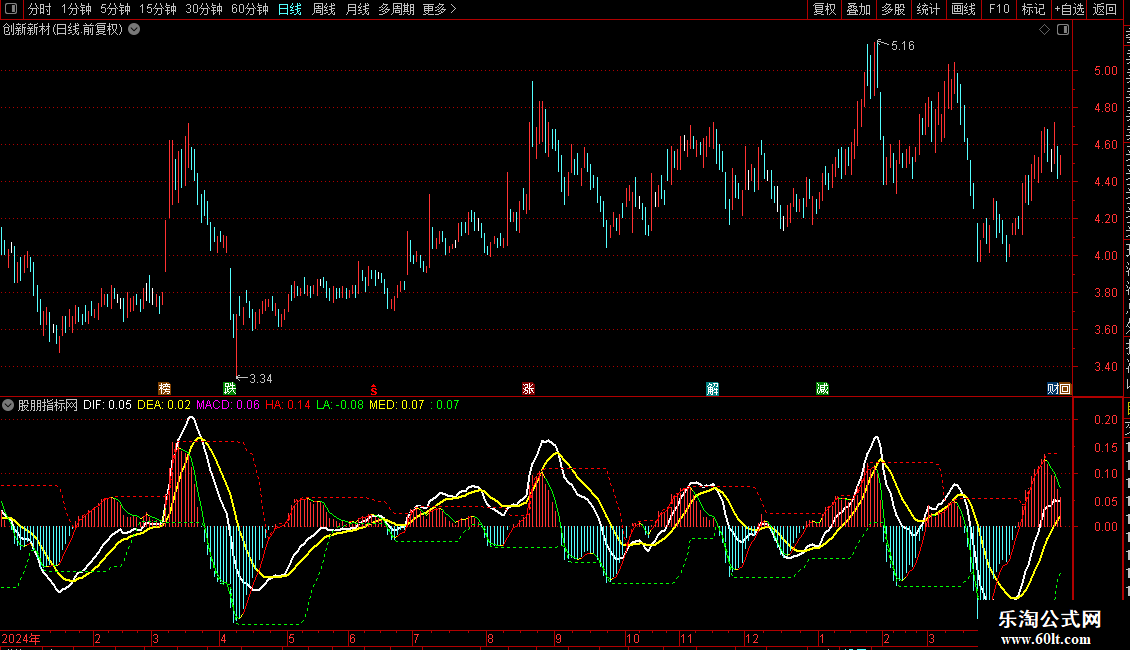Viewport: 1130px width, 650px height.
Task: Click the 跌 event marker icon
Action: pos(229,389)
